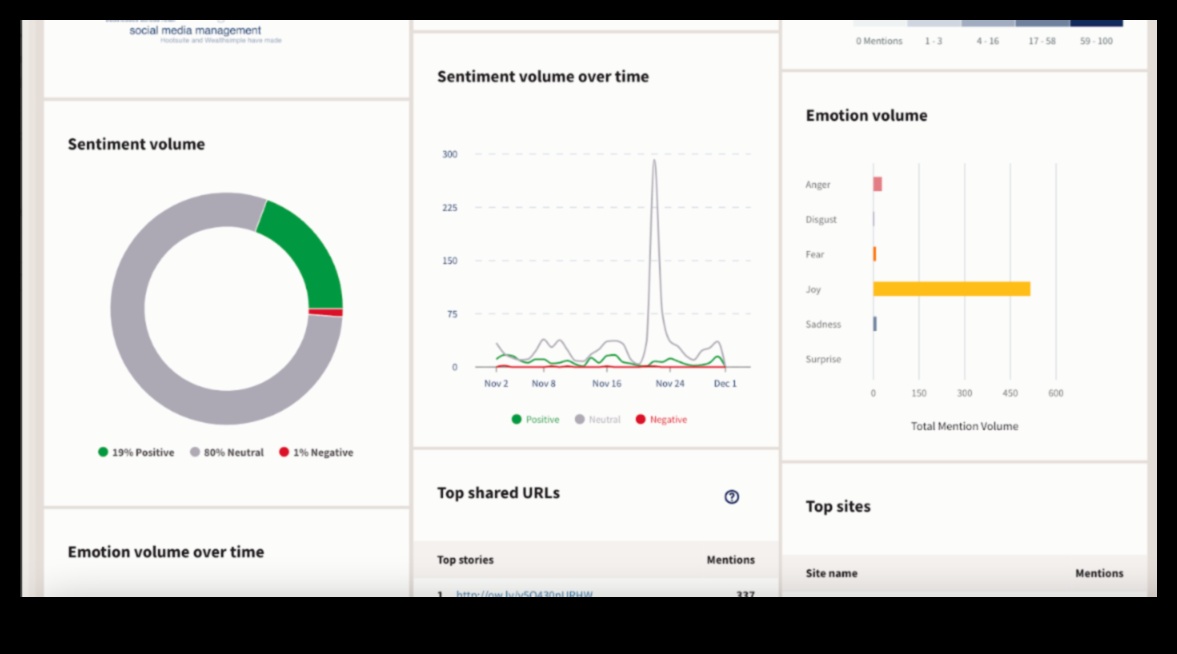
Task: Select the red Anger bar
Action: (x=877, y=184)
